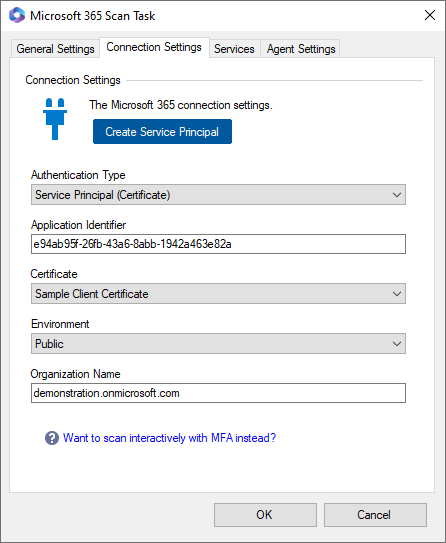Expand the Certificate dropdown list

point(218,294)
